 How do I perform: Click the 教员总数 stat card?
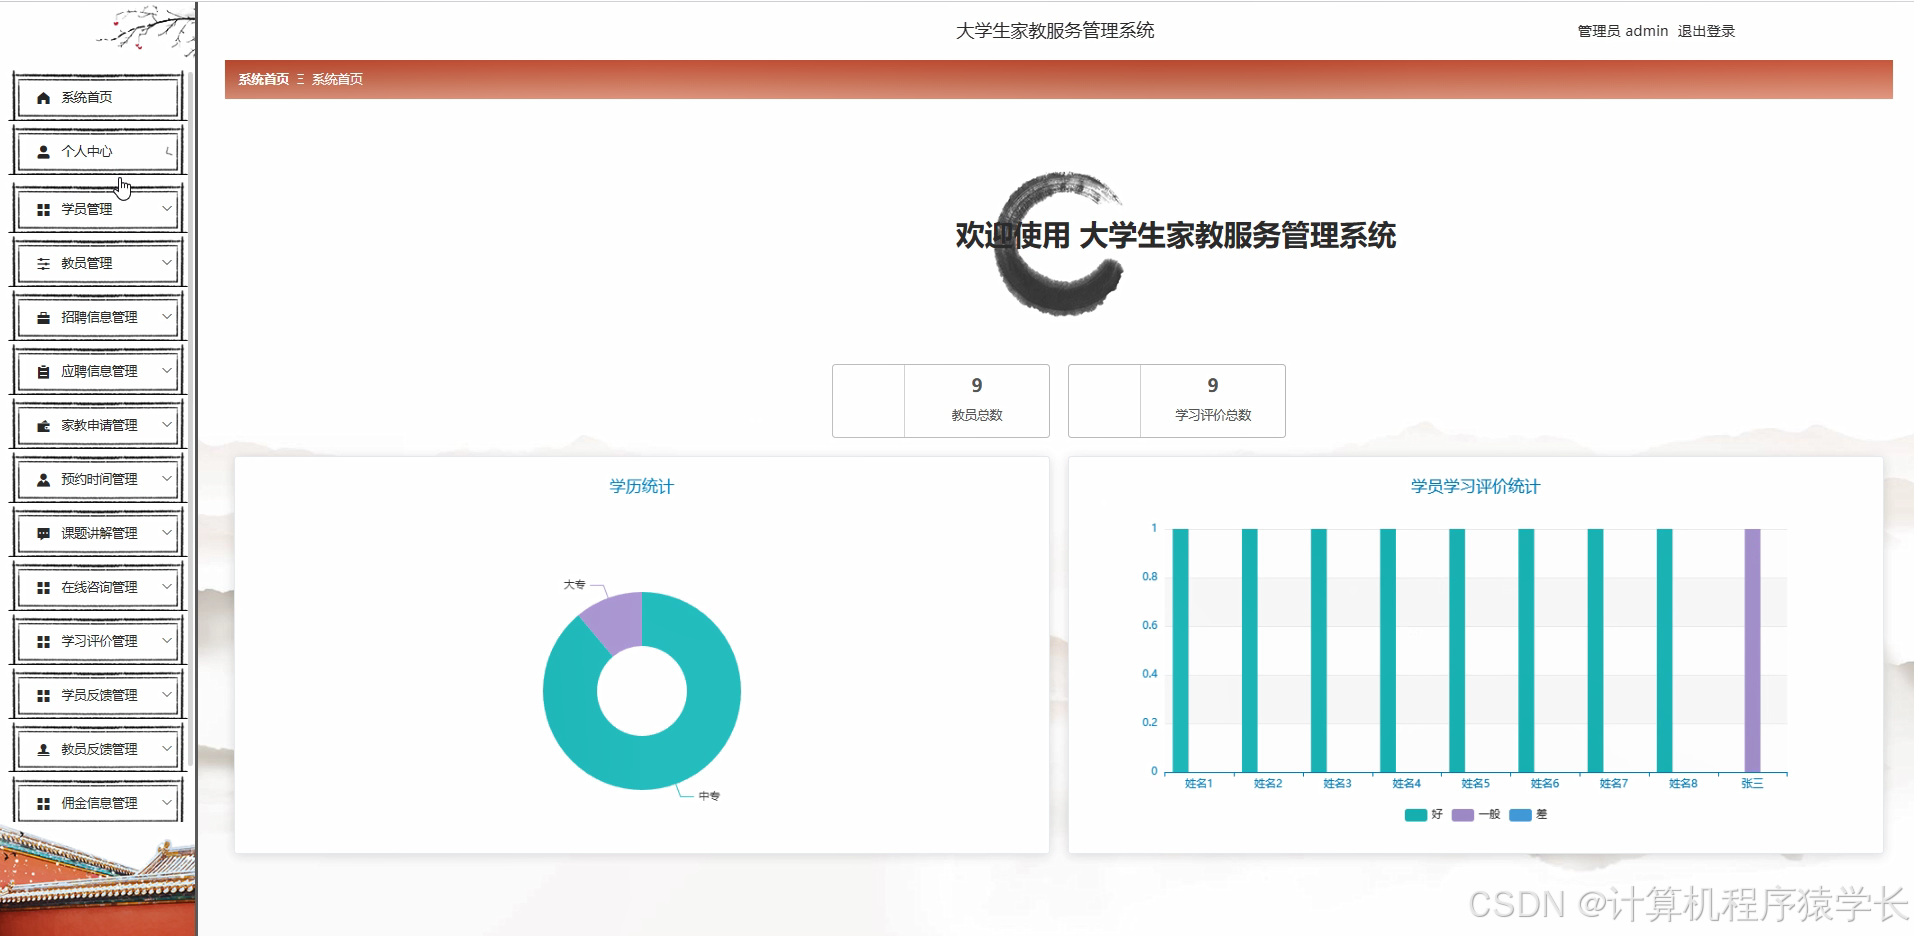tap(940, 400)
